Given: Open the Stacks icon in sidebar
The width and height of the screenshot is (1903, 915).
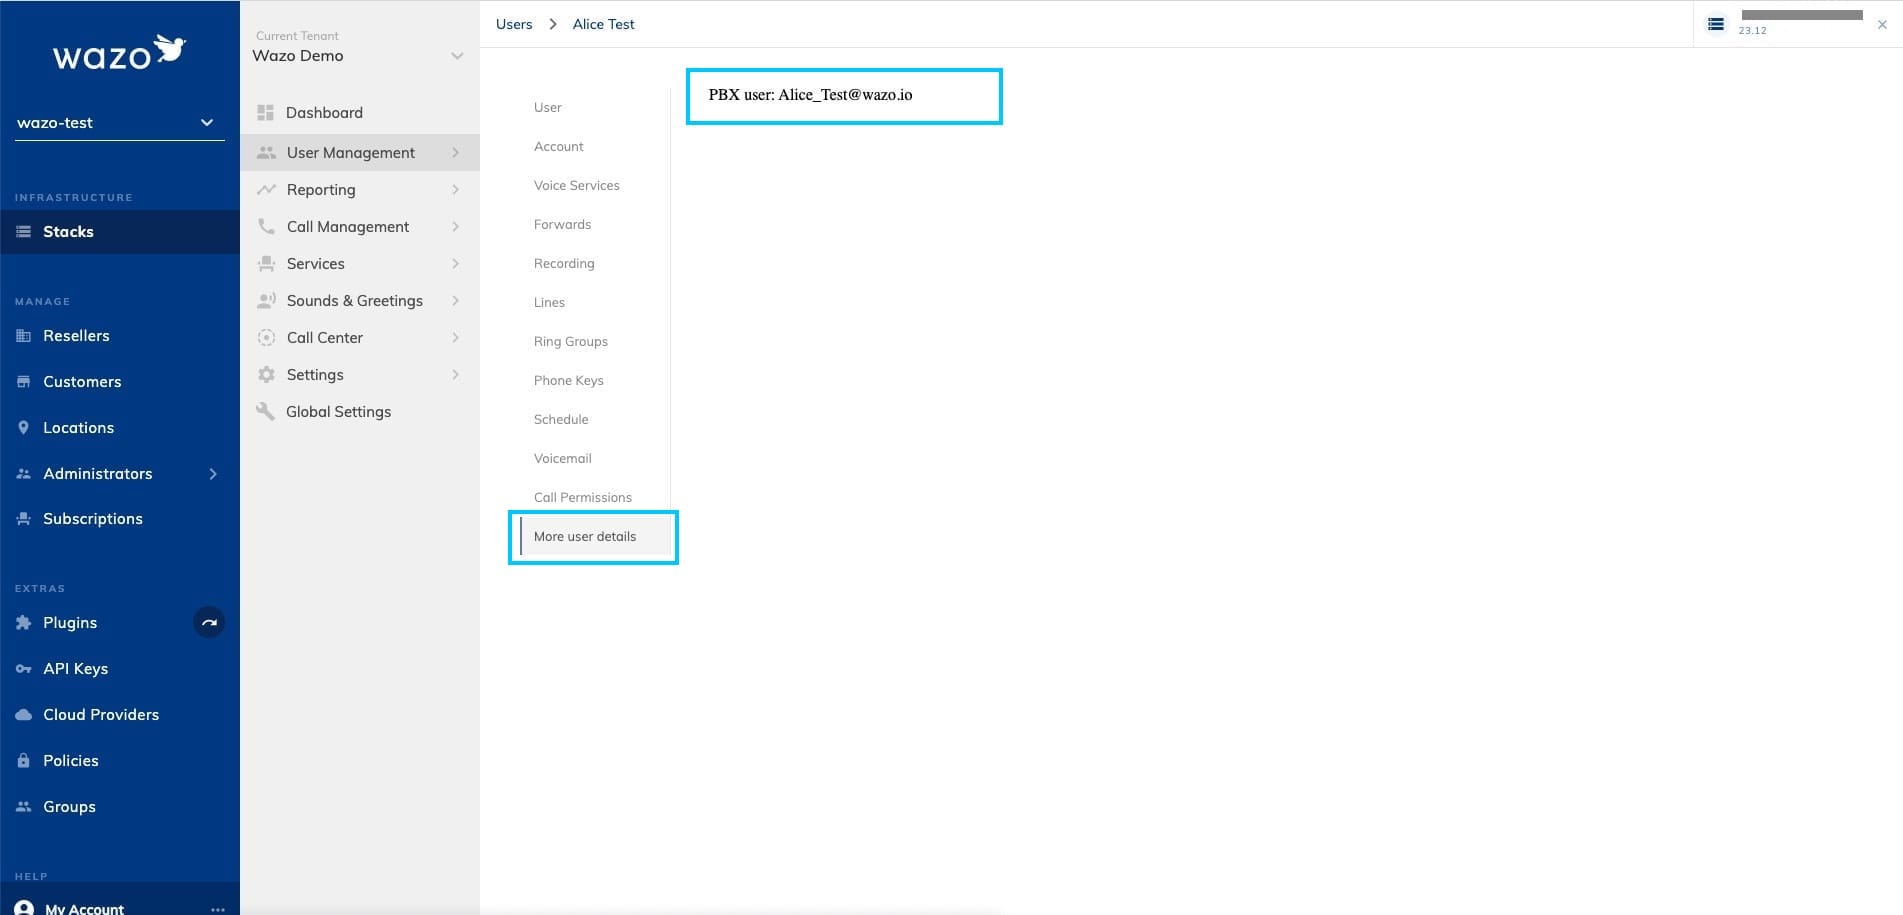Looking at the screenshot, I should [x=23, y=231].
